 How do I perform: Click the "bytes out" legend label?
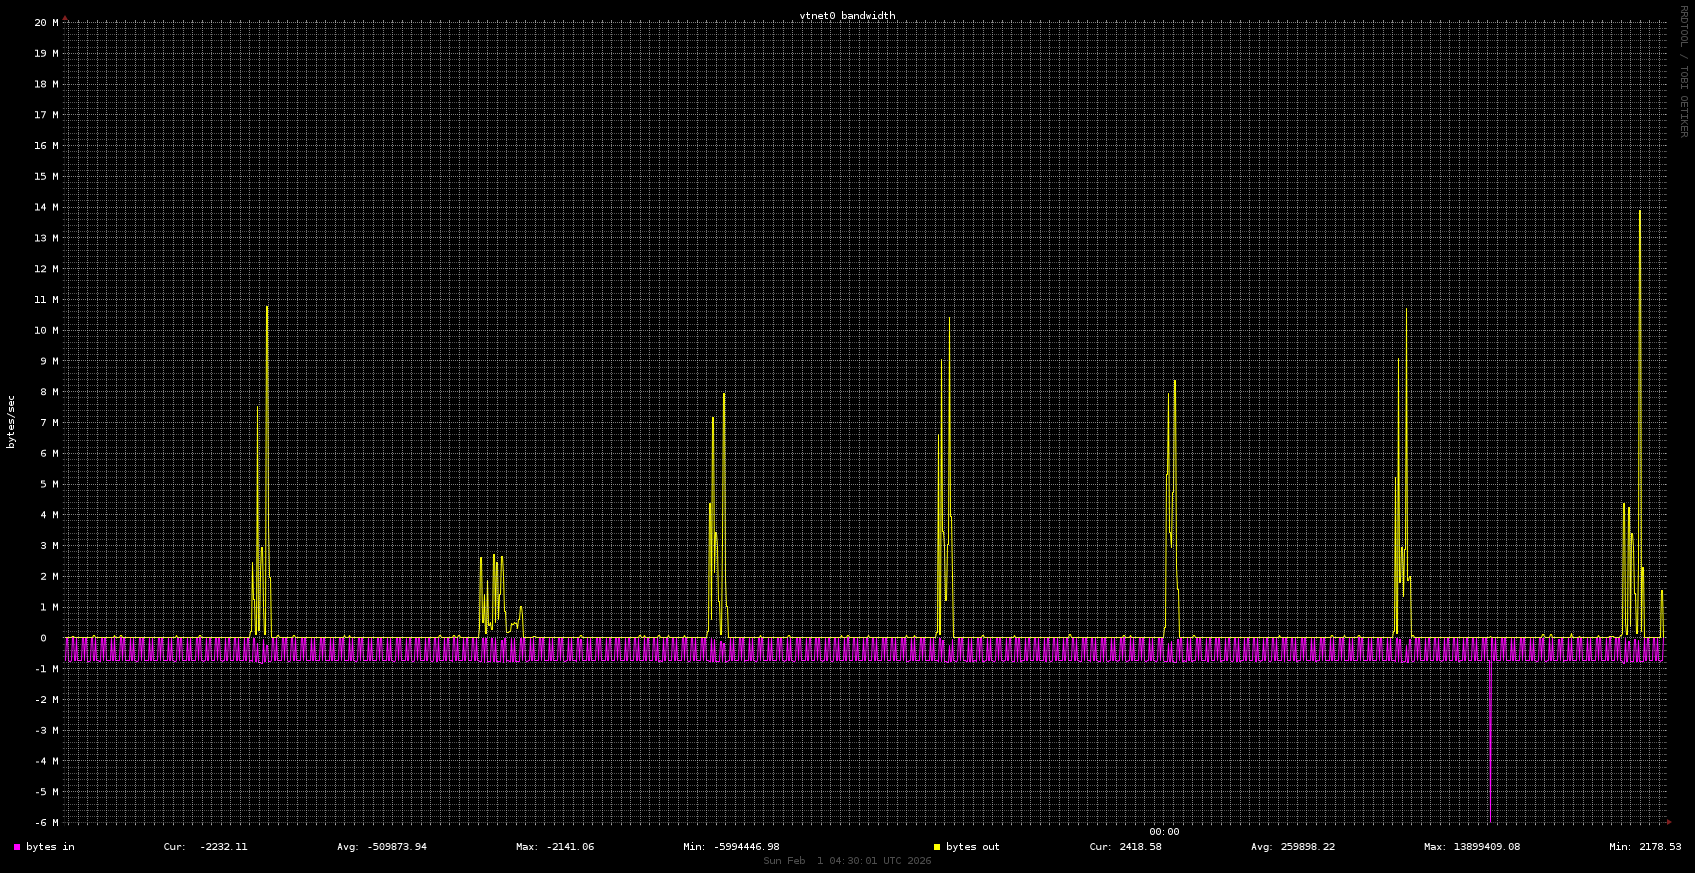[972, 847]
